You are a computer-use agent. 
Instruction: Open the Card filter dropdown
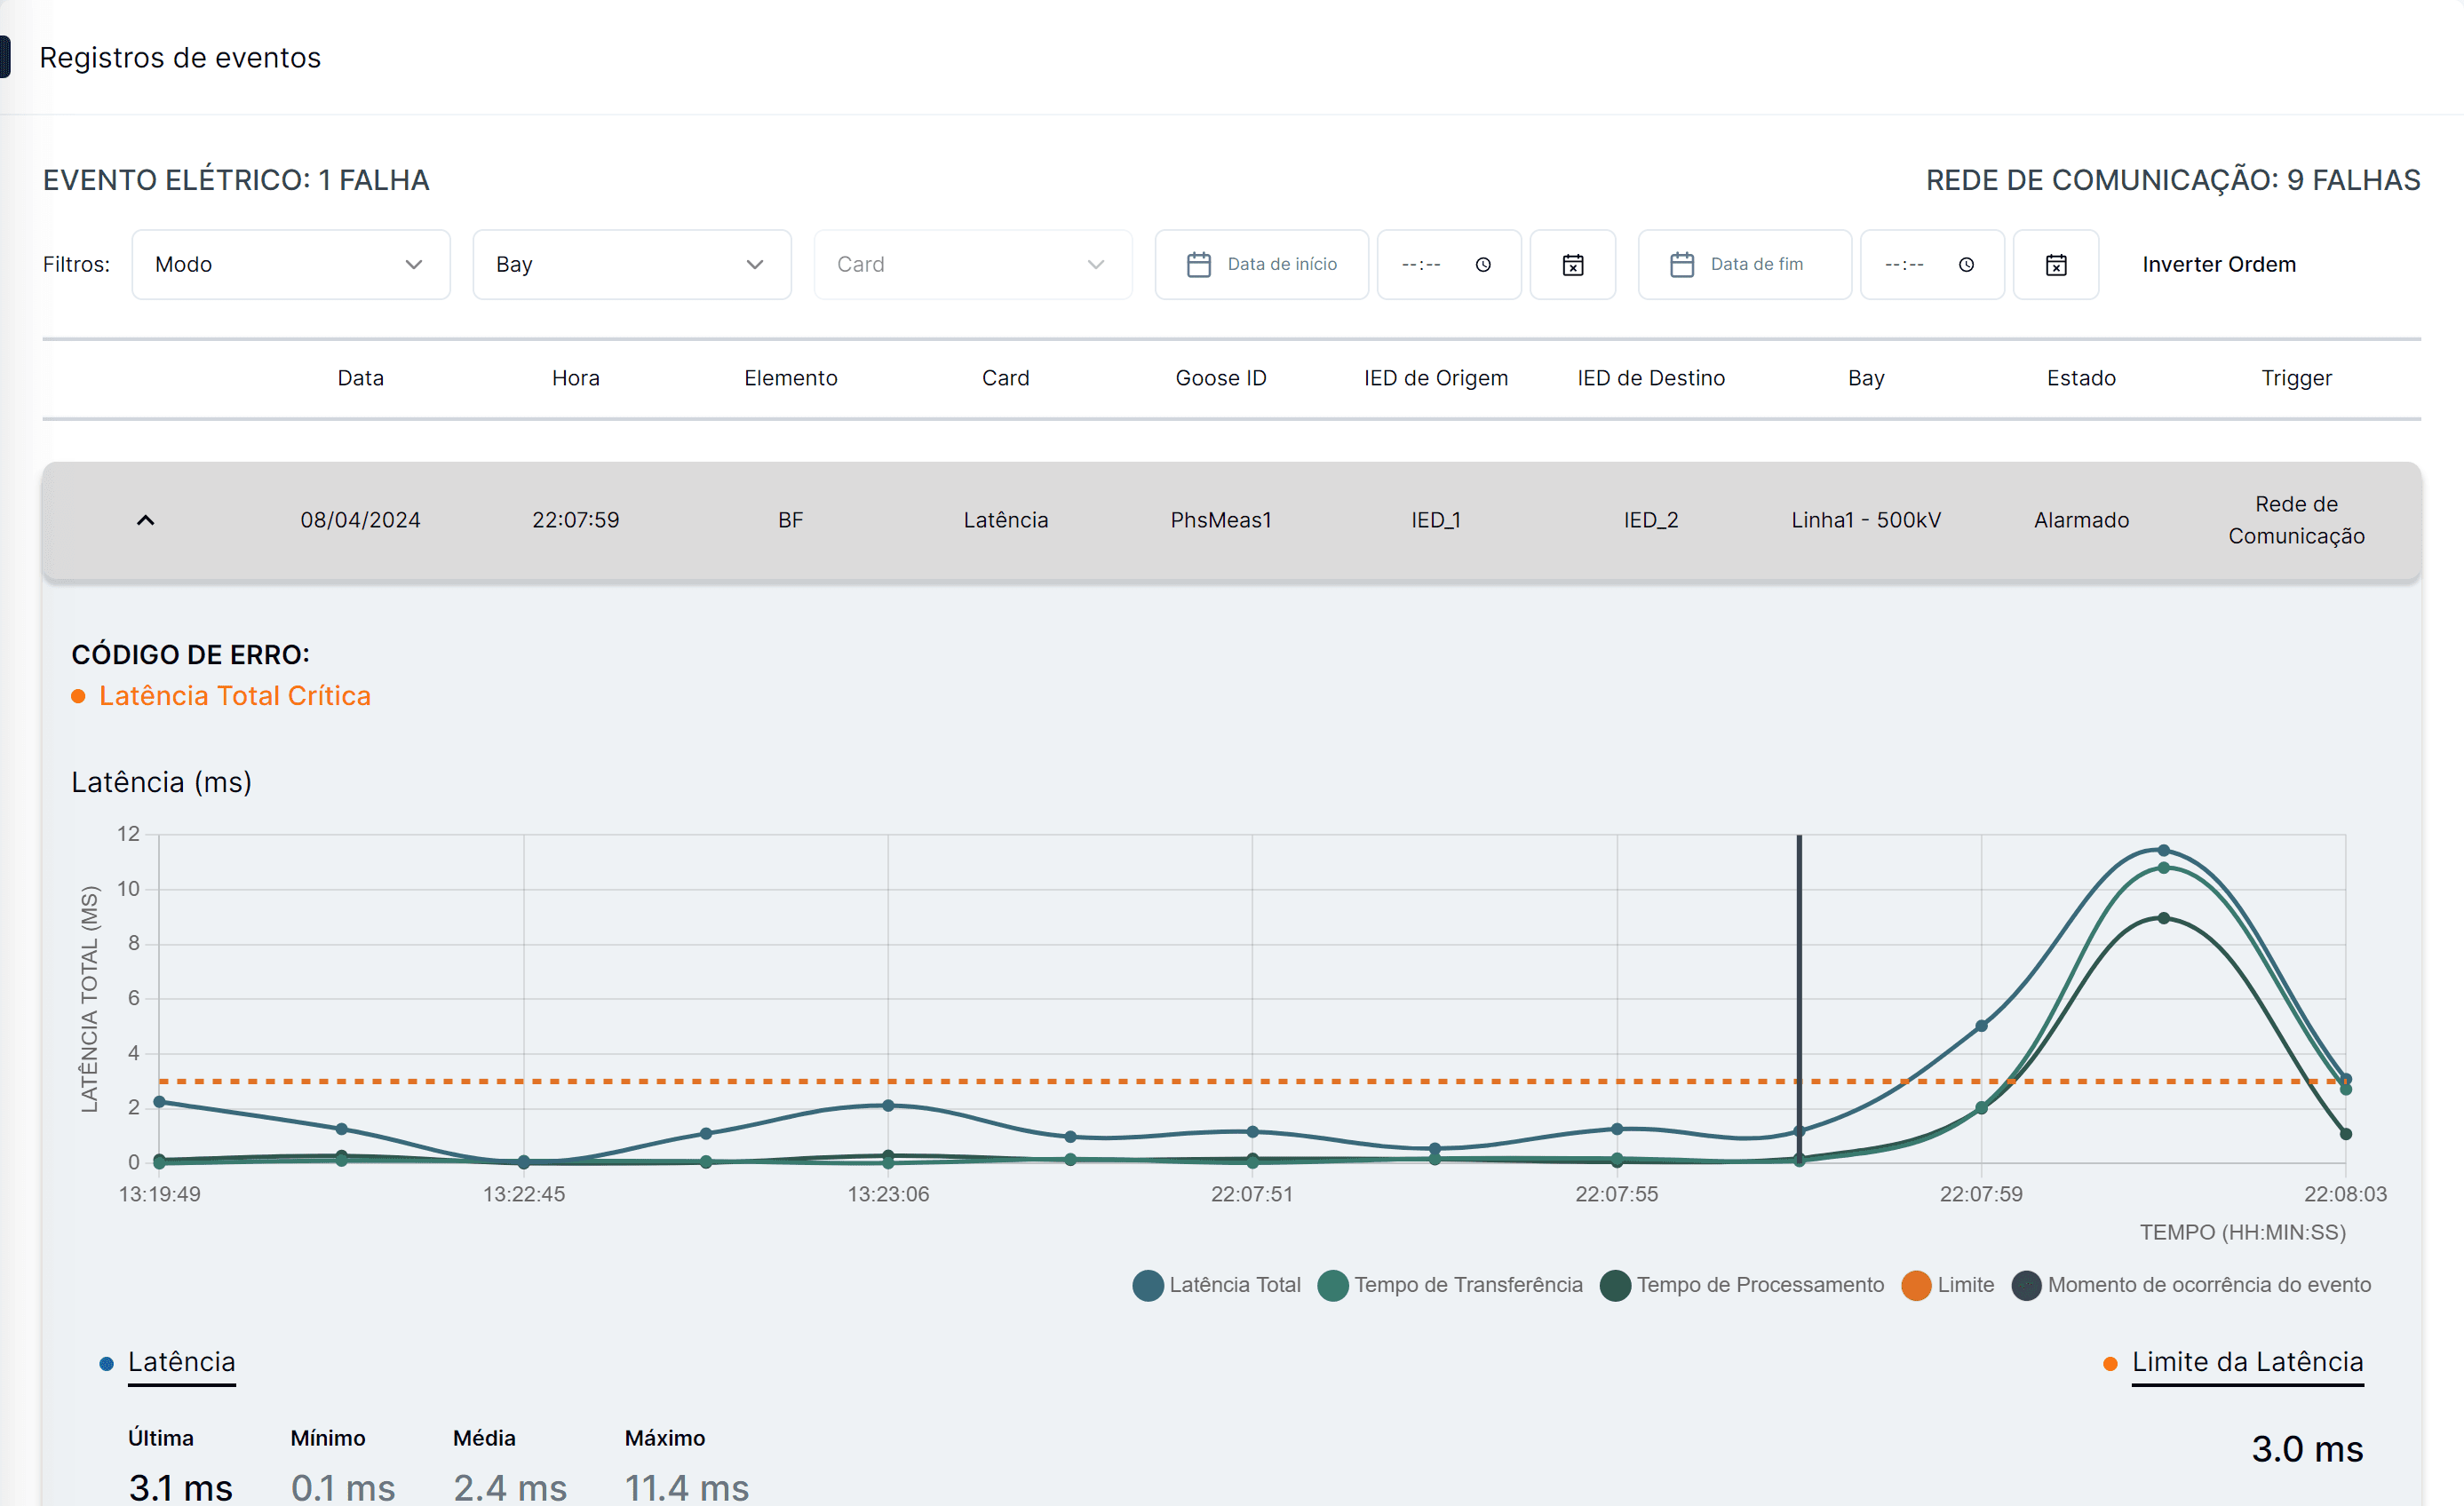tap(972, 265)
